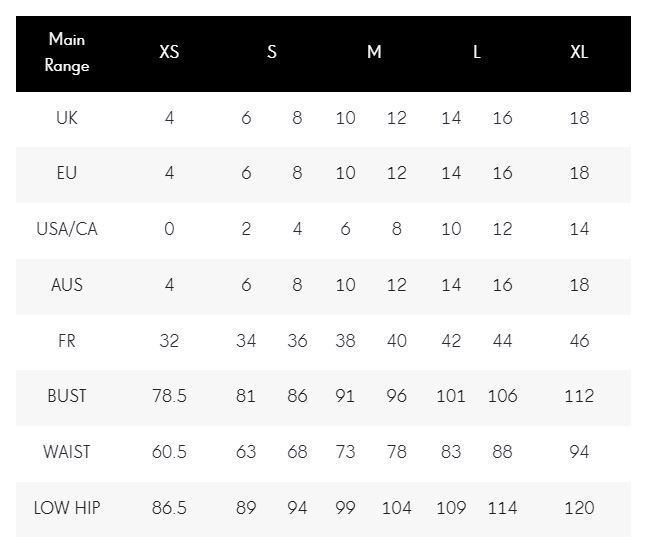The height and width of the screenshot is (548, 647).
Task: Select the WAIST row label
Action: click(67, 452)
